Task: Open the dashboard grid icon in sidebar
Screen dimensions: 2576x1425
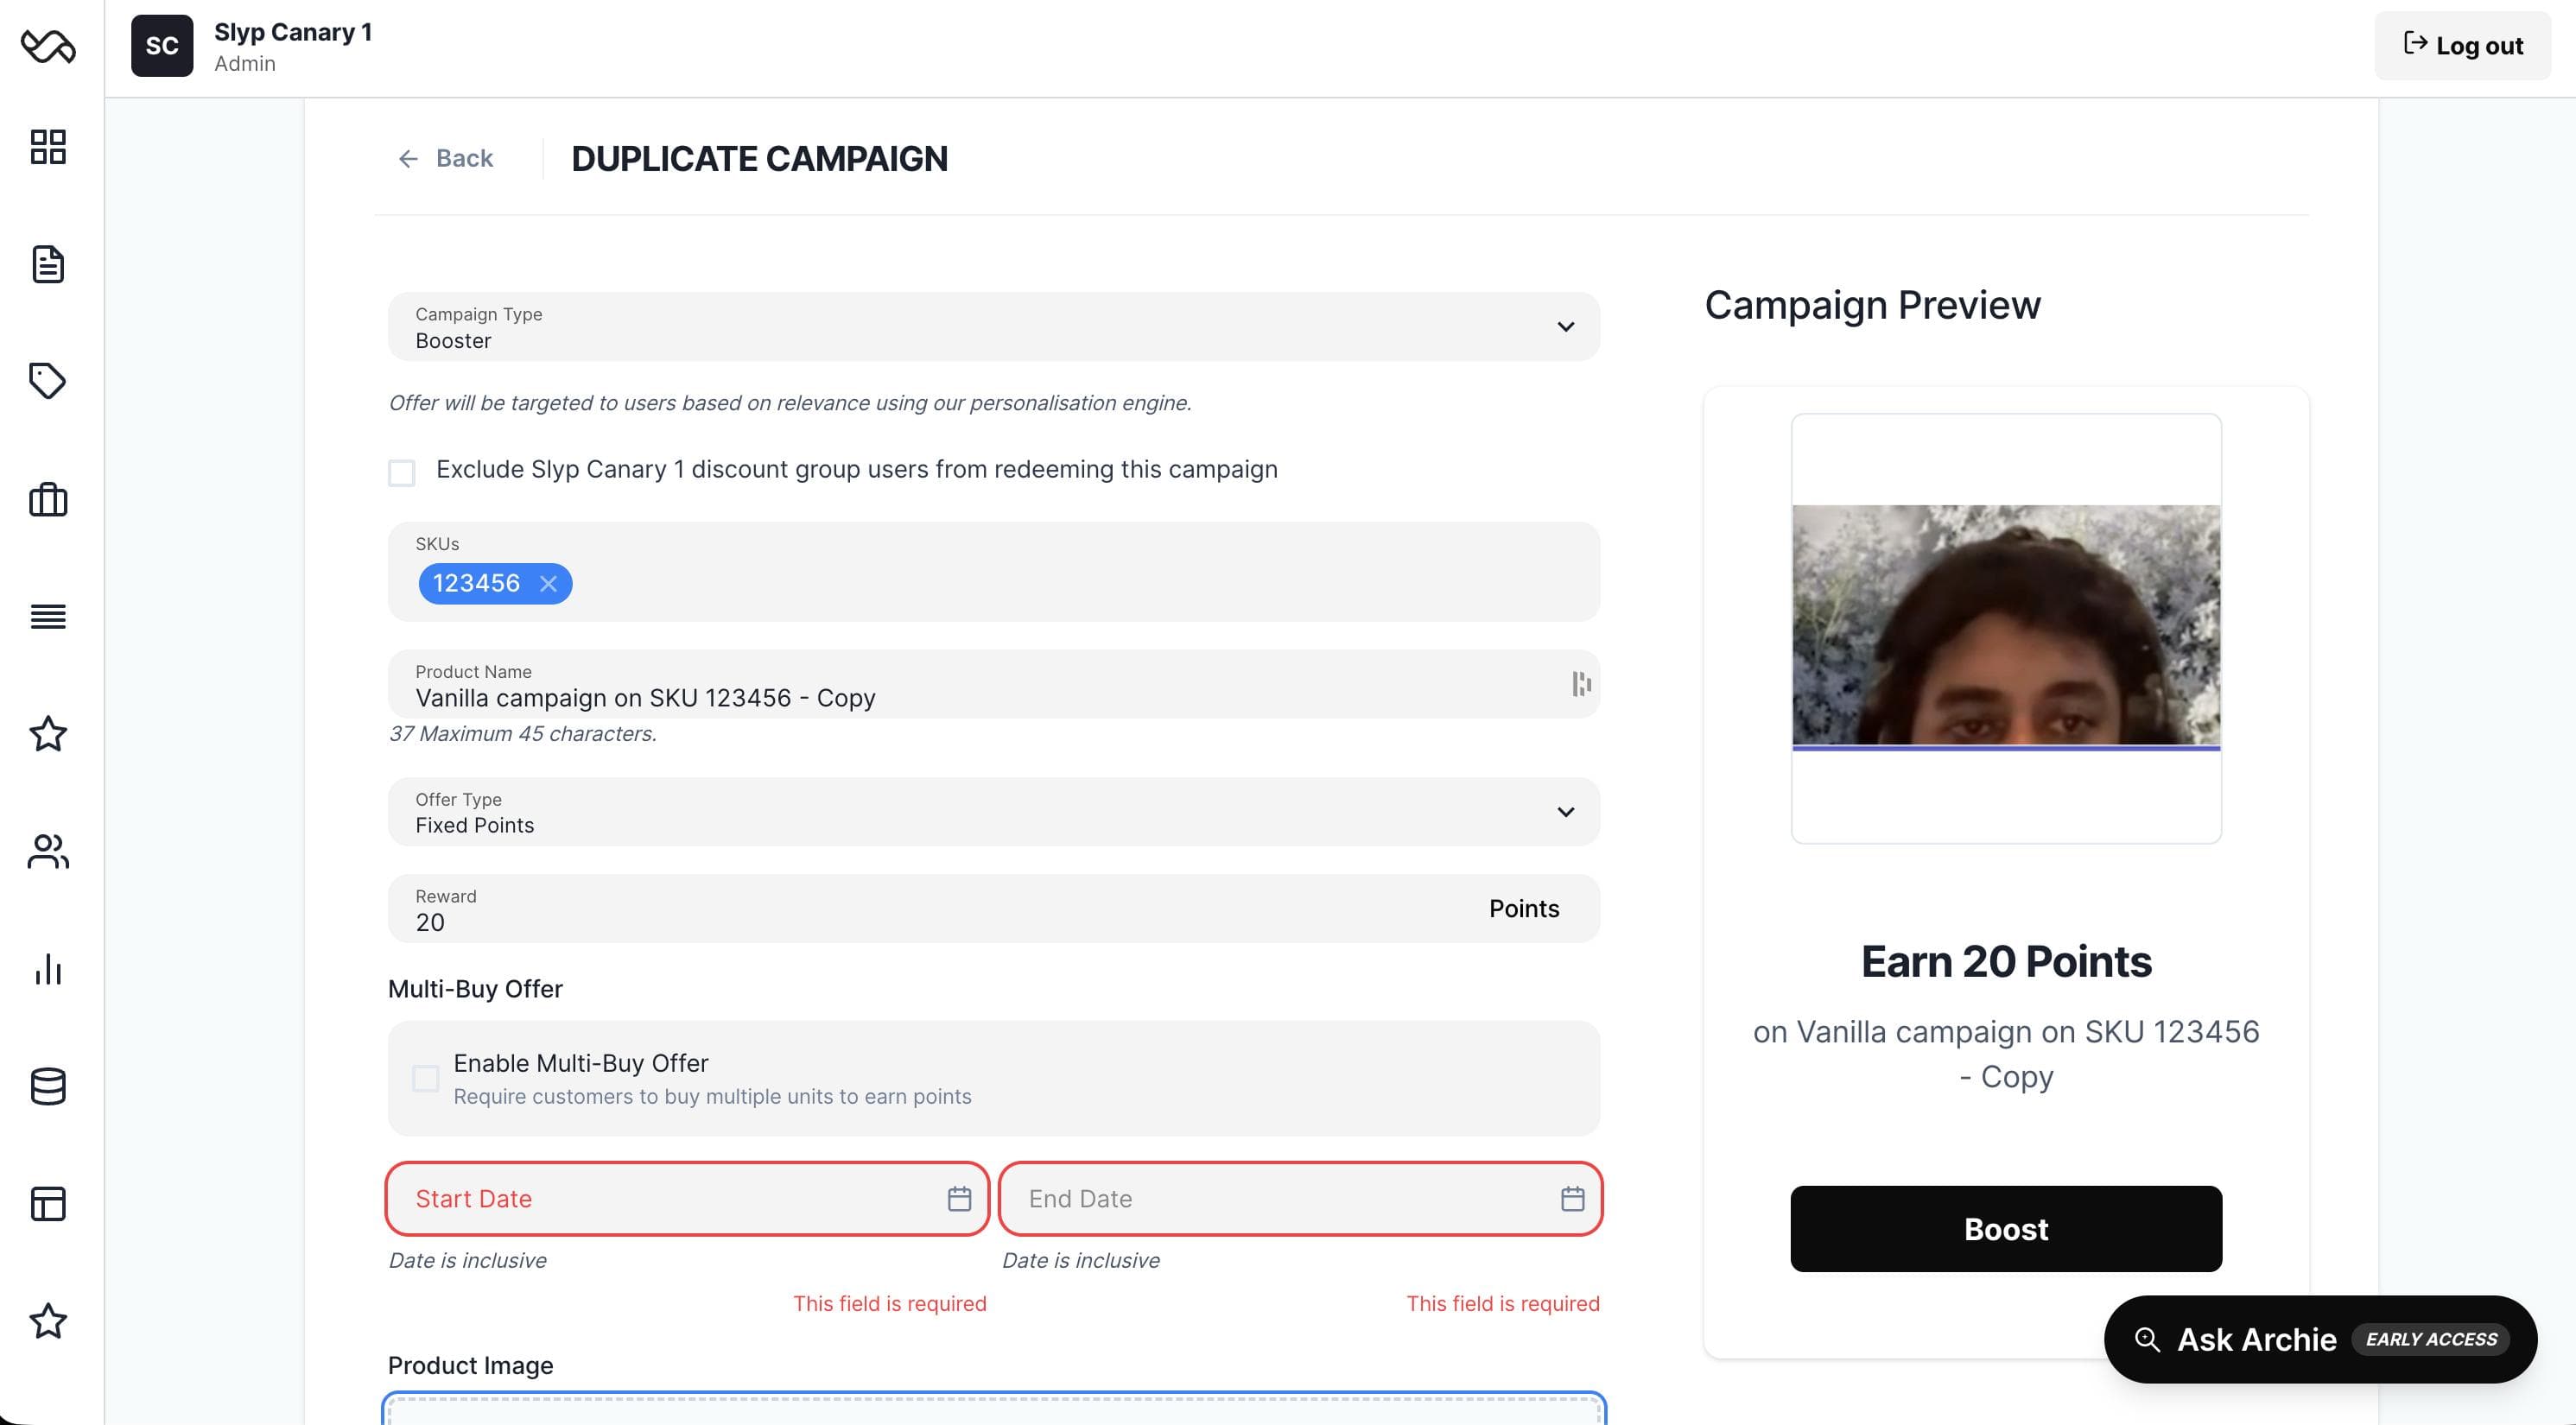Action: pos(48,147)
